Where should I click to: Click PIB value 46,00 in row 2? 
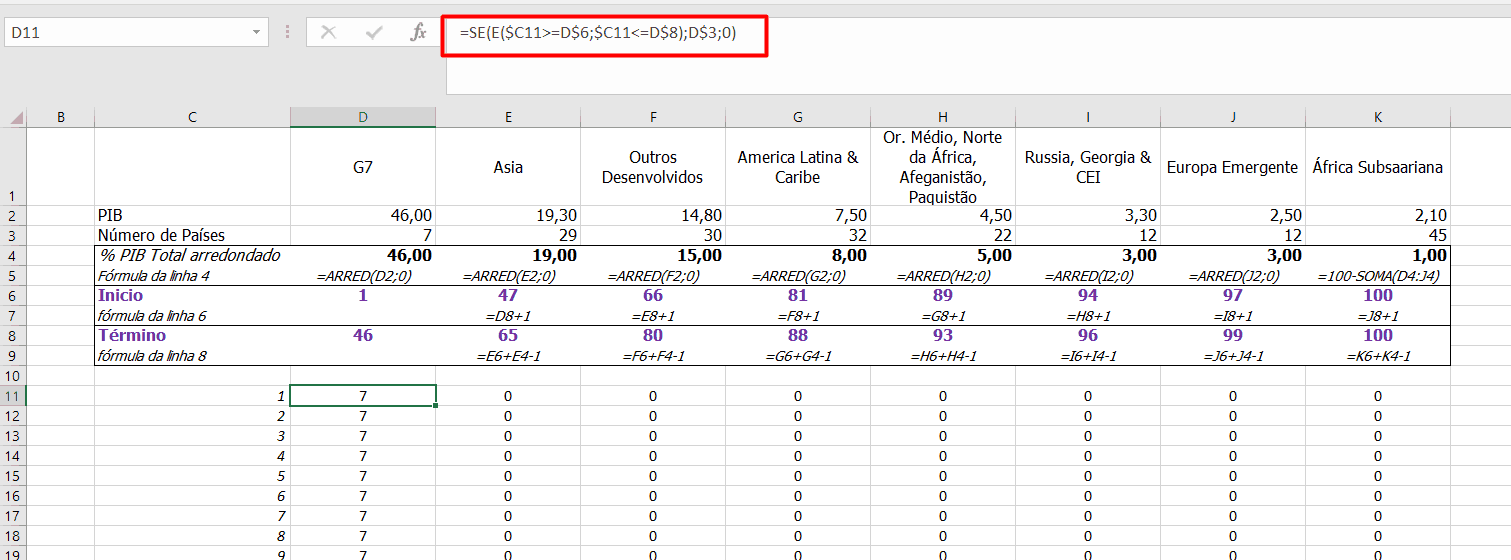click(x=363, y=216)
